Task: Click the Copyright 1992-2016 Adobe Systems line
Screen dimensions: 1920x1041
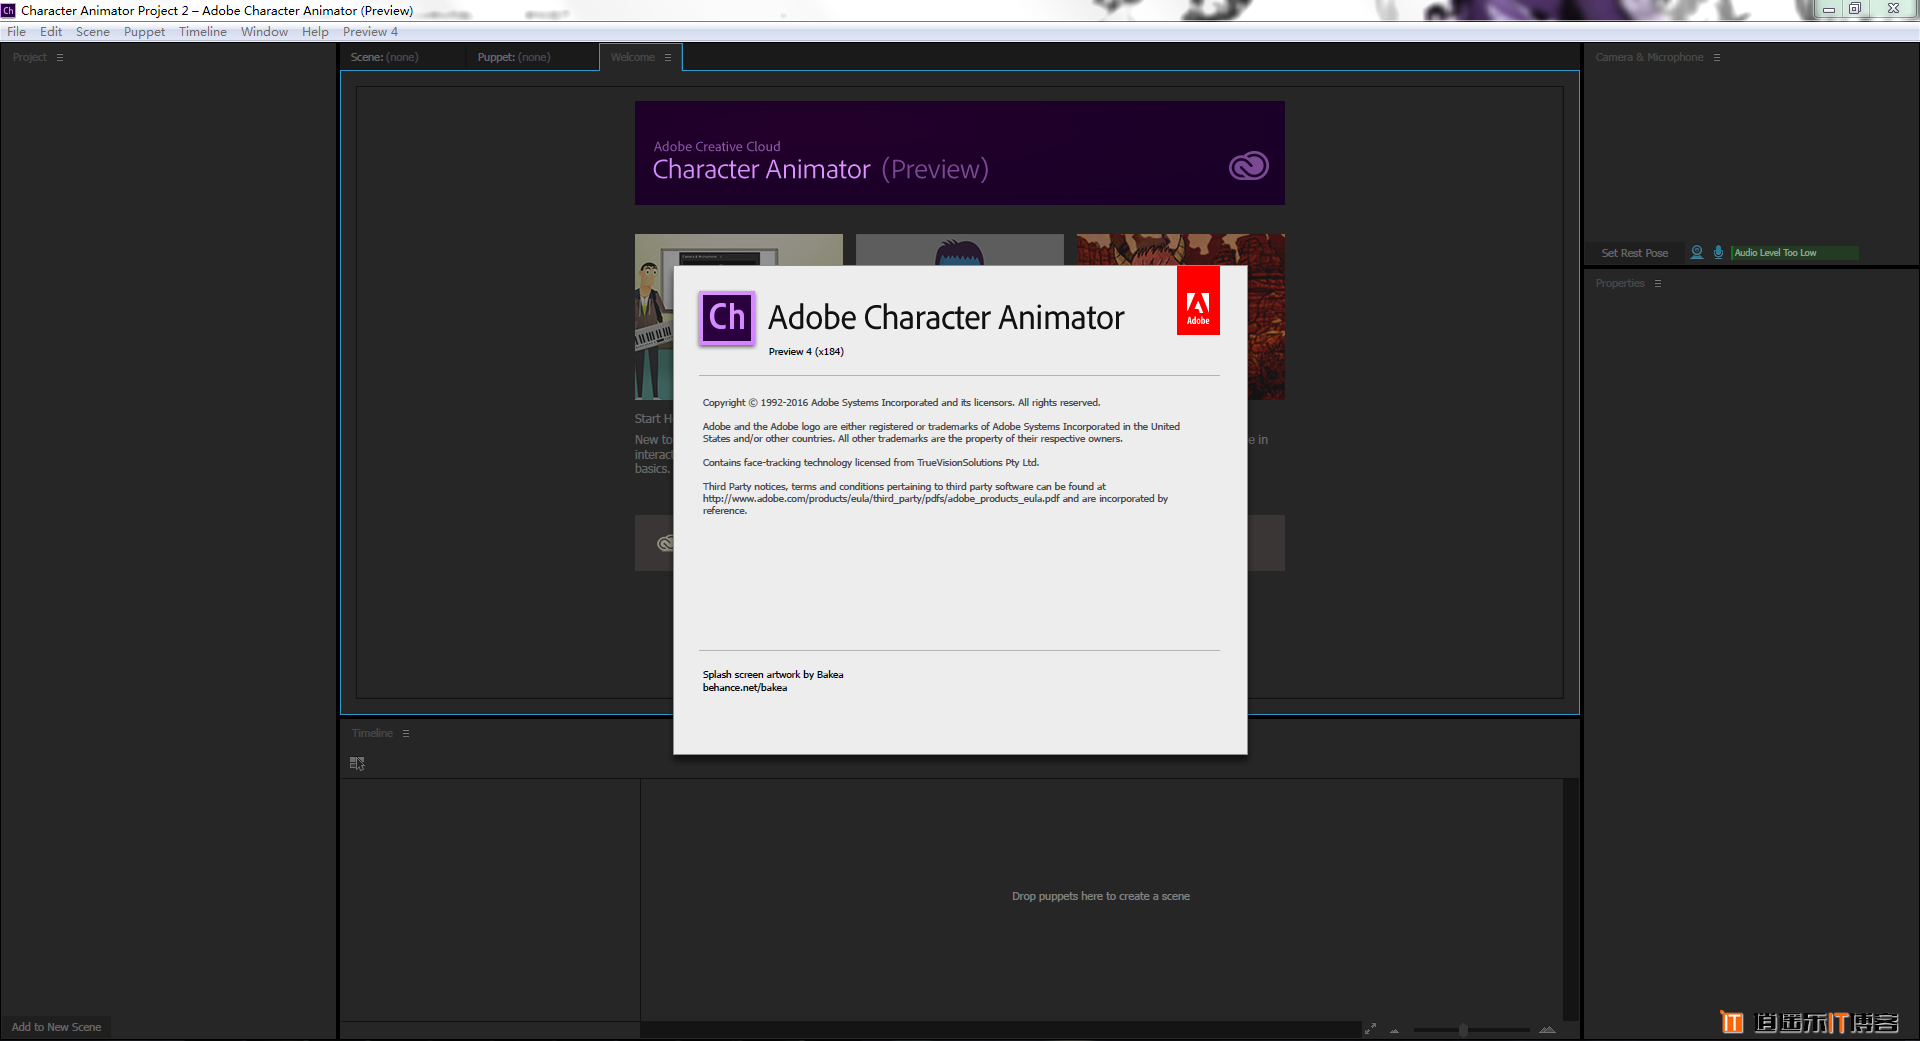Action: 901,403
